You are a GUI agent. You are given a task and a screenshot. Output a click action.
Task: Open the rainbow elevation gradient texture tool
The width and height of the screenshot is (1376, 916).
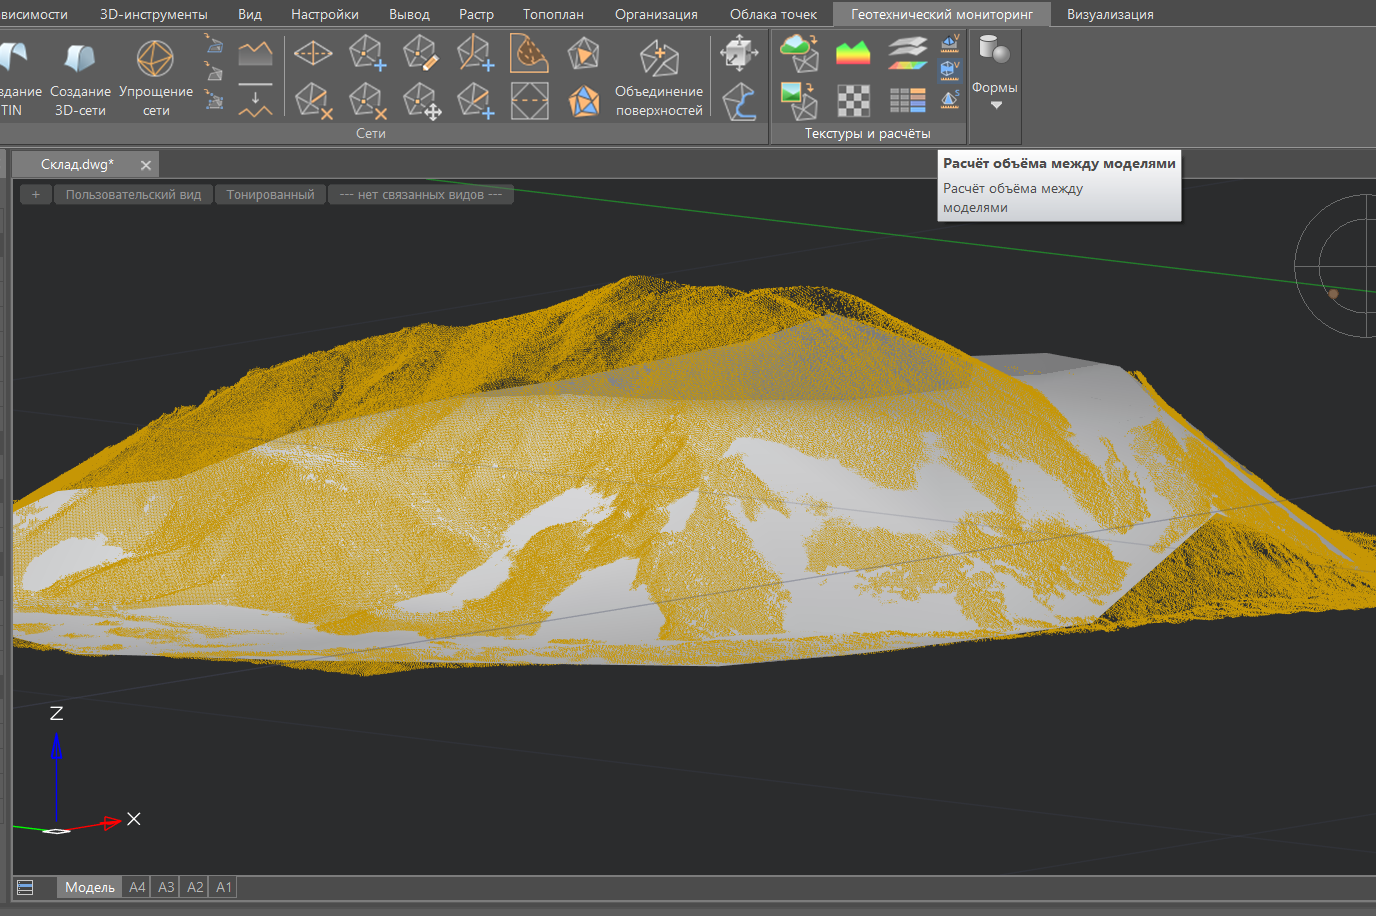[x=852, y=52]
